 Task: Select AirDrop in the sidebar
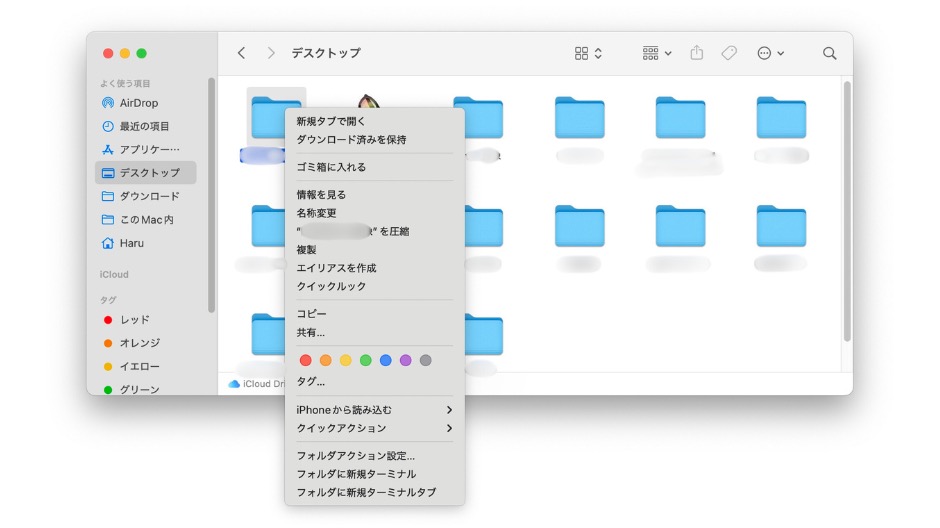coord(146,103)
